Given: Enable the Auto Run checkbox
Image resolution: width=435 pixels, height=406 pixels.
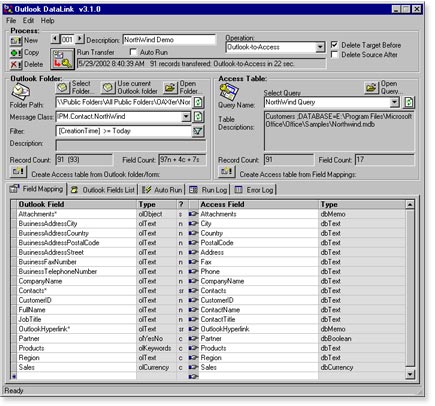Looking at the screenshot, I should pyautogui.click(x=133, y=52).
